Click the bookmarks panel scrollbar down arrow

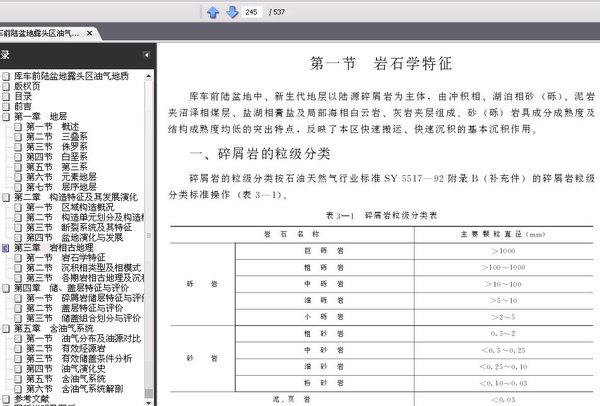(148, 403)
